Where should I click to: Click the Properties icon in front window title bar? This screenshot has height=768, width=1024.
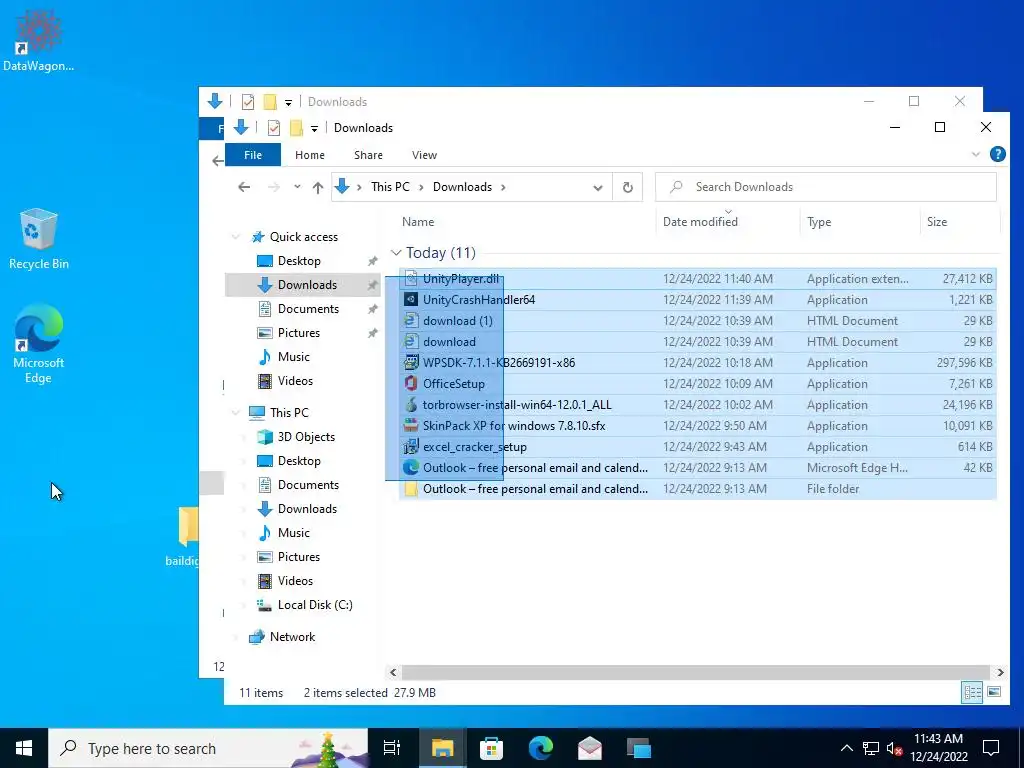pyautogui.click(x=274, y=128)
